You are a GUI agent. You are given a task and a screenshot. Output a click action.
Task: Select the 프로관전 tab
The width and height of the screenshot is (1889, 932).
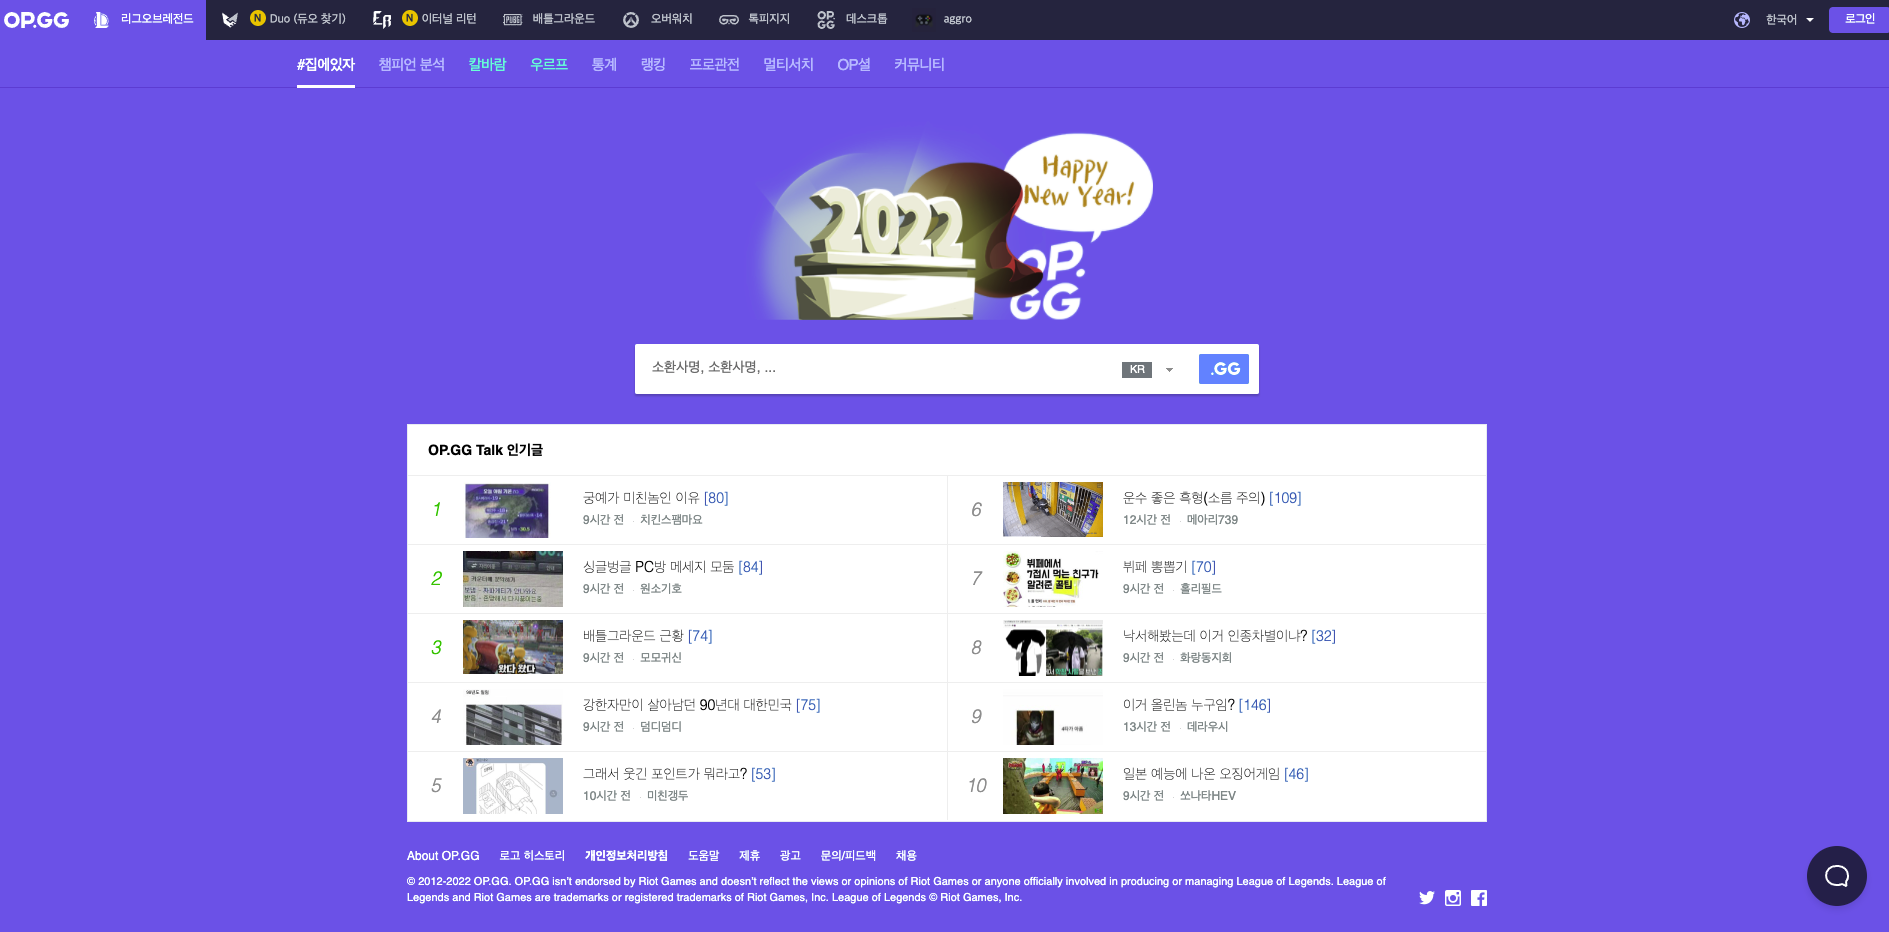(714, 65)
